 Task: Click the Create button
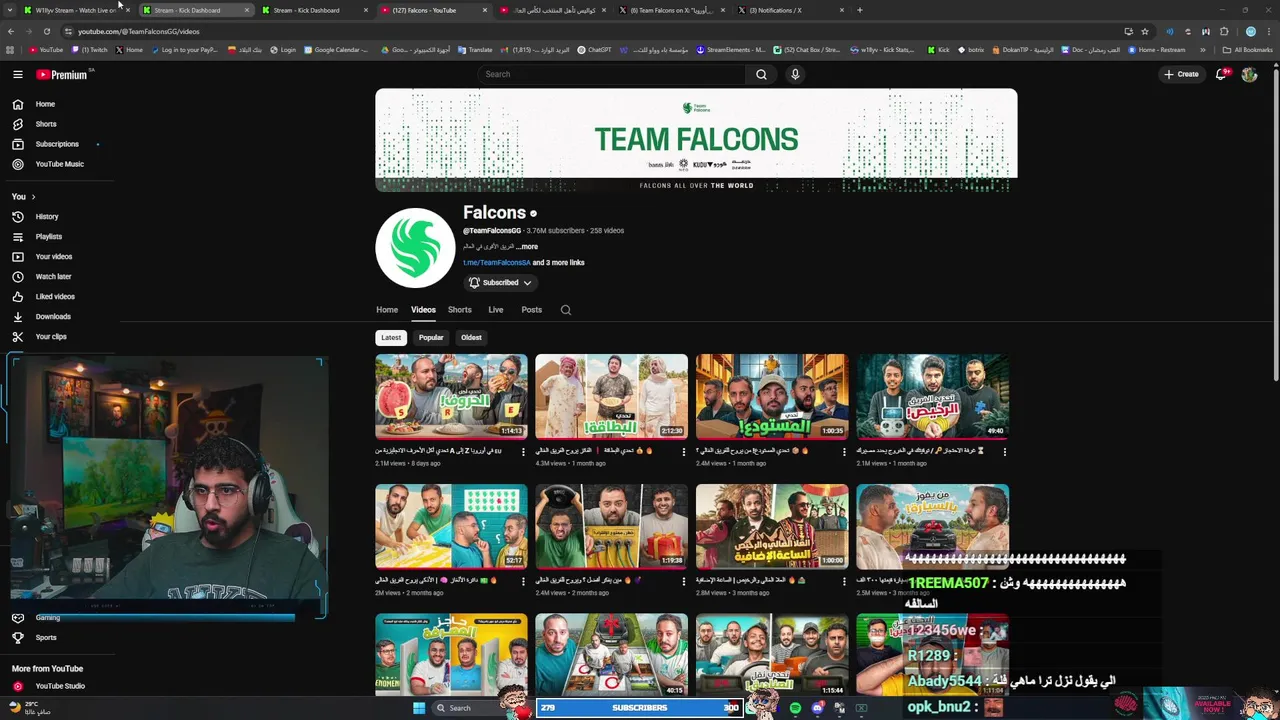[1181, 74]
